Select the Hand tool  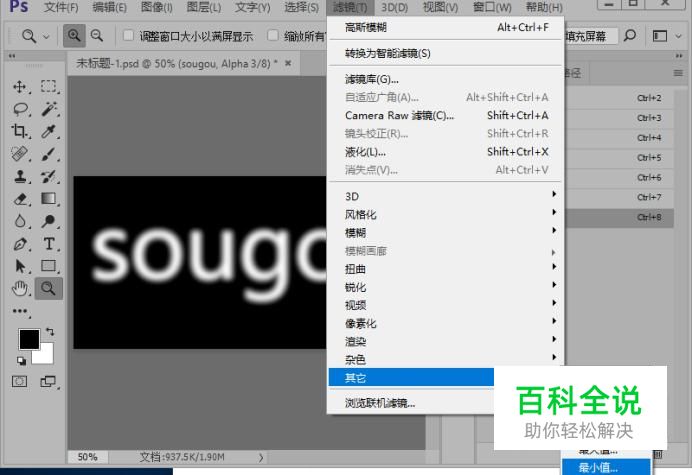tap(20, 289)
